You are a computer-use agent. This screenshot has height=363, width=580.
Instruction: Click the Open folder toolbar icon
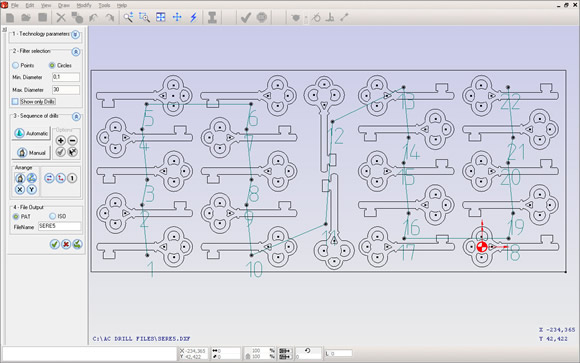tap(26, 17)
